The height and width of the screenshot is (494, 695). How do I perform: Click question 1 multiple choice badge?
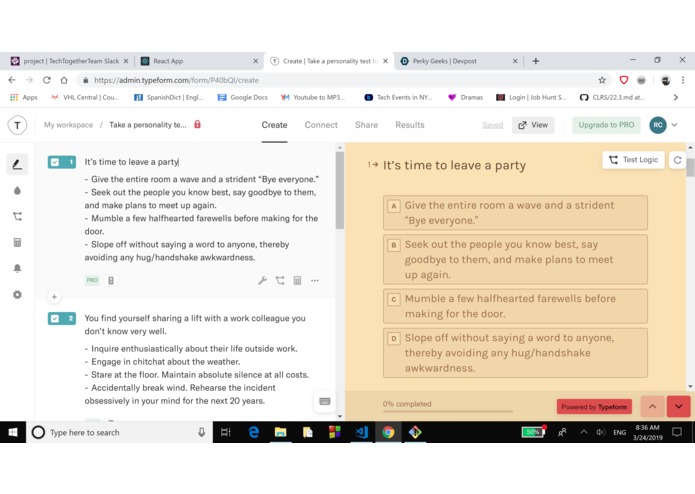coord(62,162)
